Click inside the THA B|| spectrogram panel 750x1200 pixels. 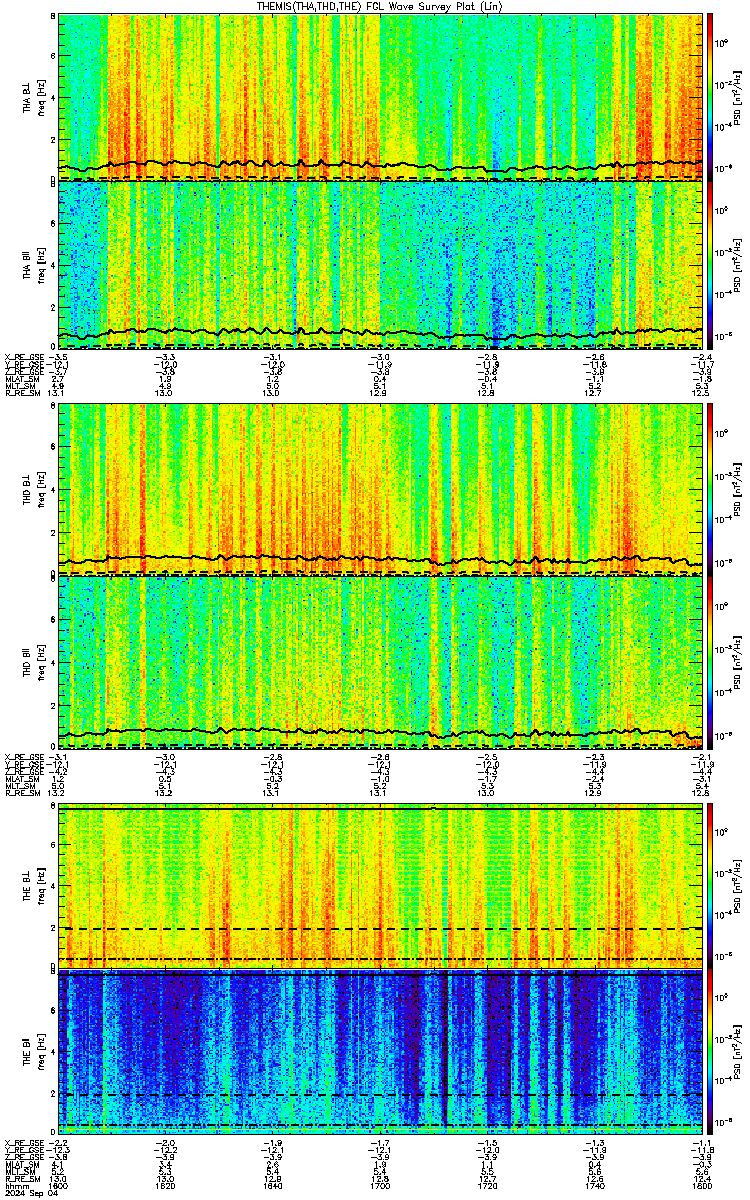[380, 265]
